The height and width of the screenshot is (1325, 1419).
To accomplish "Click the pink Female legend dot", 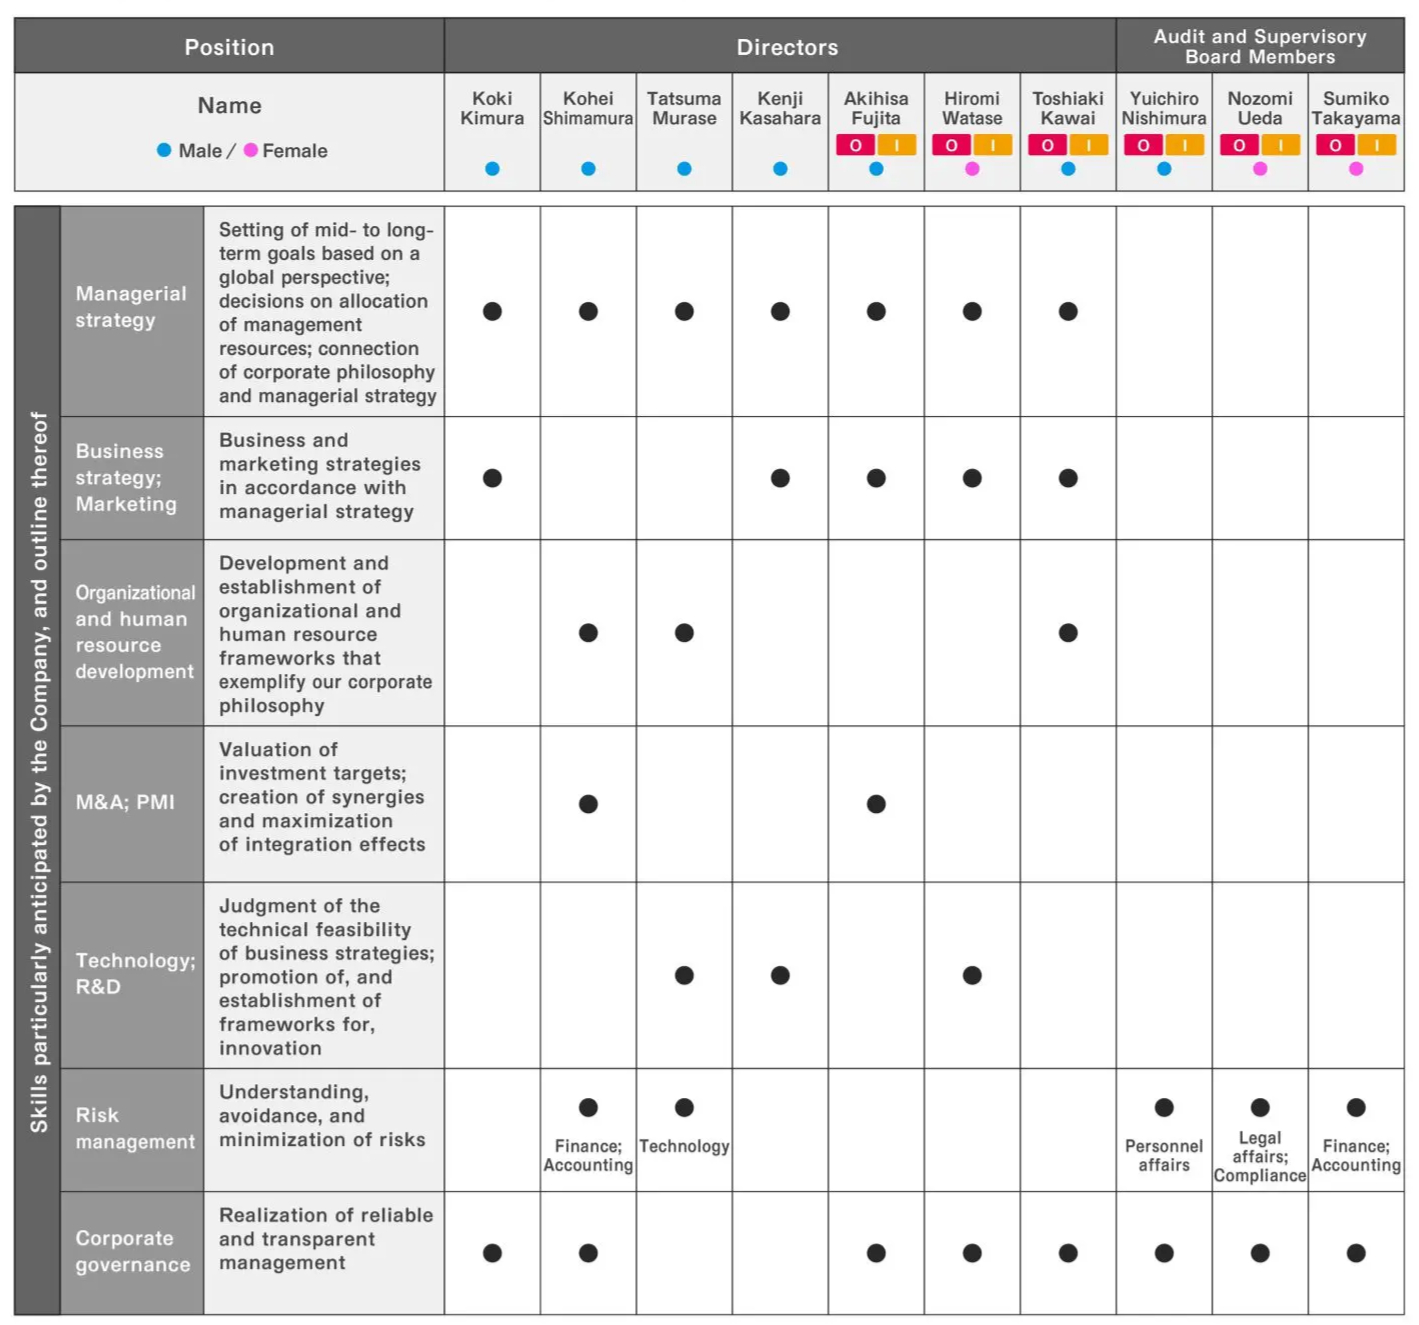I will tap(251, 150).
